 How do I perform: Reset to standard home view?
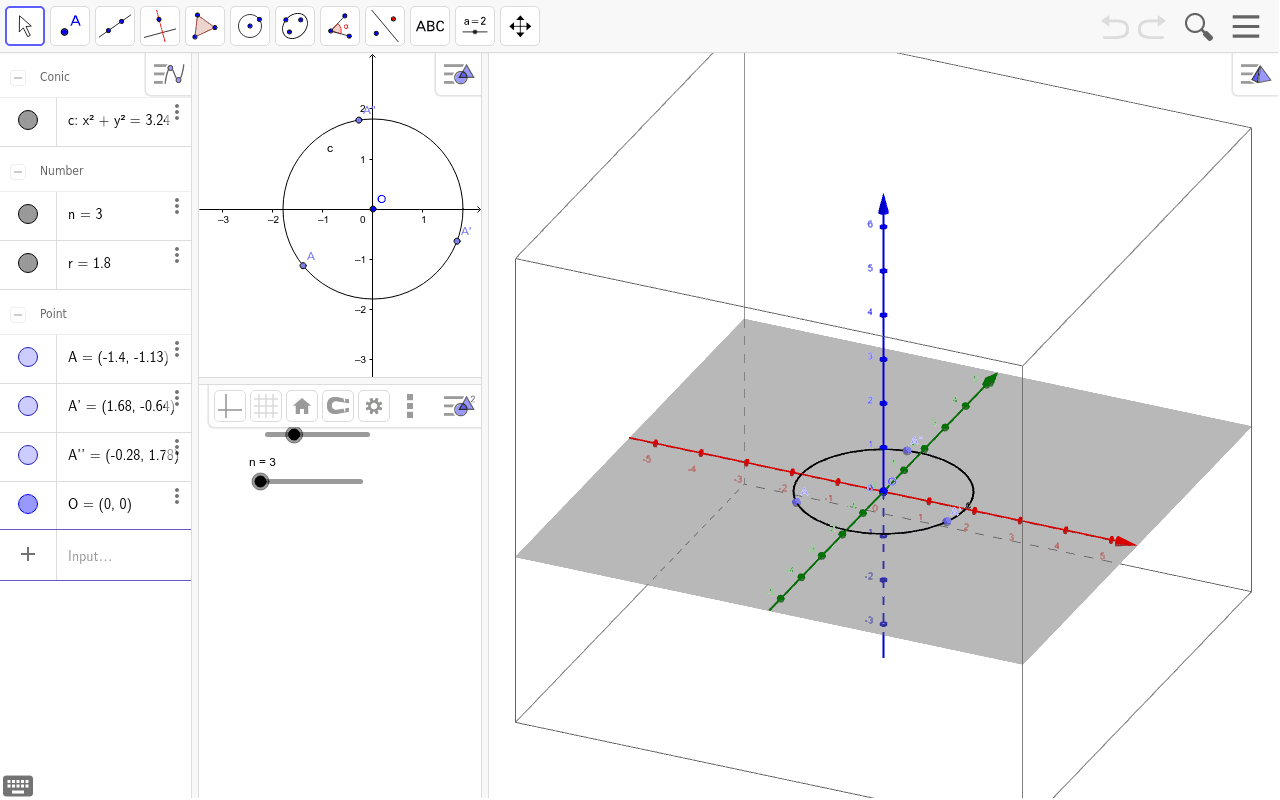click(302, 406)
